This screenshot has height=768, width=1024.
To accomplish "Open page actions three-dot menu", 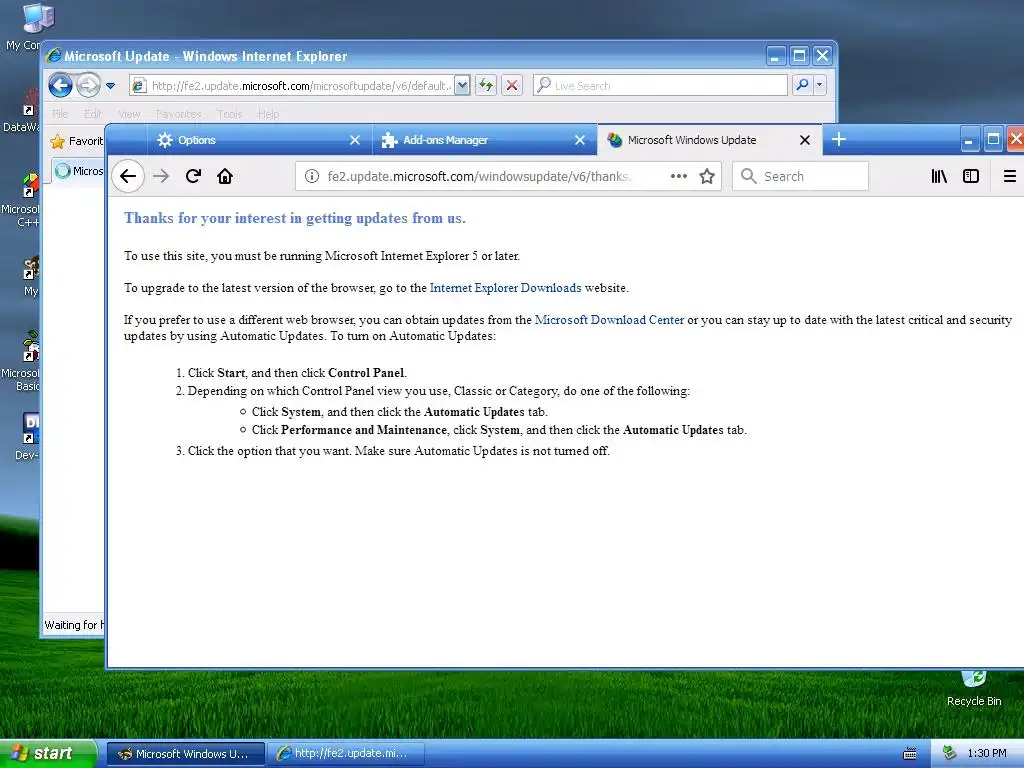I will [679, 176].
